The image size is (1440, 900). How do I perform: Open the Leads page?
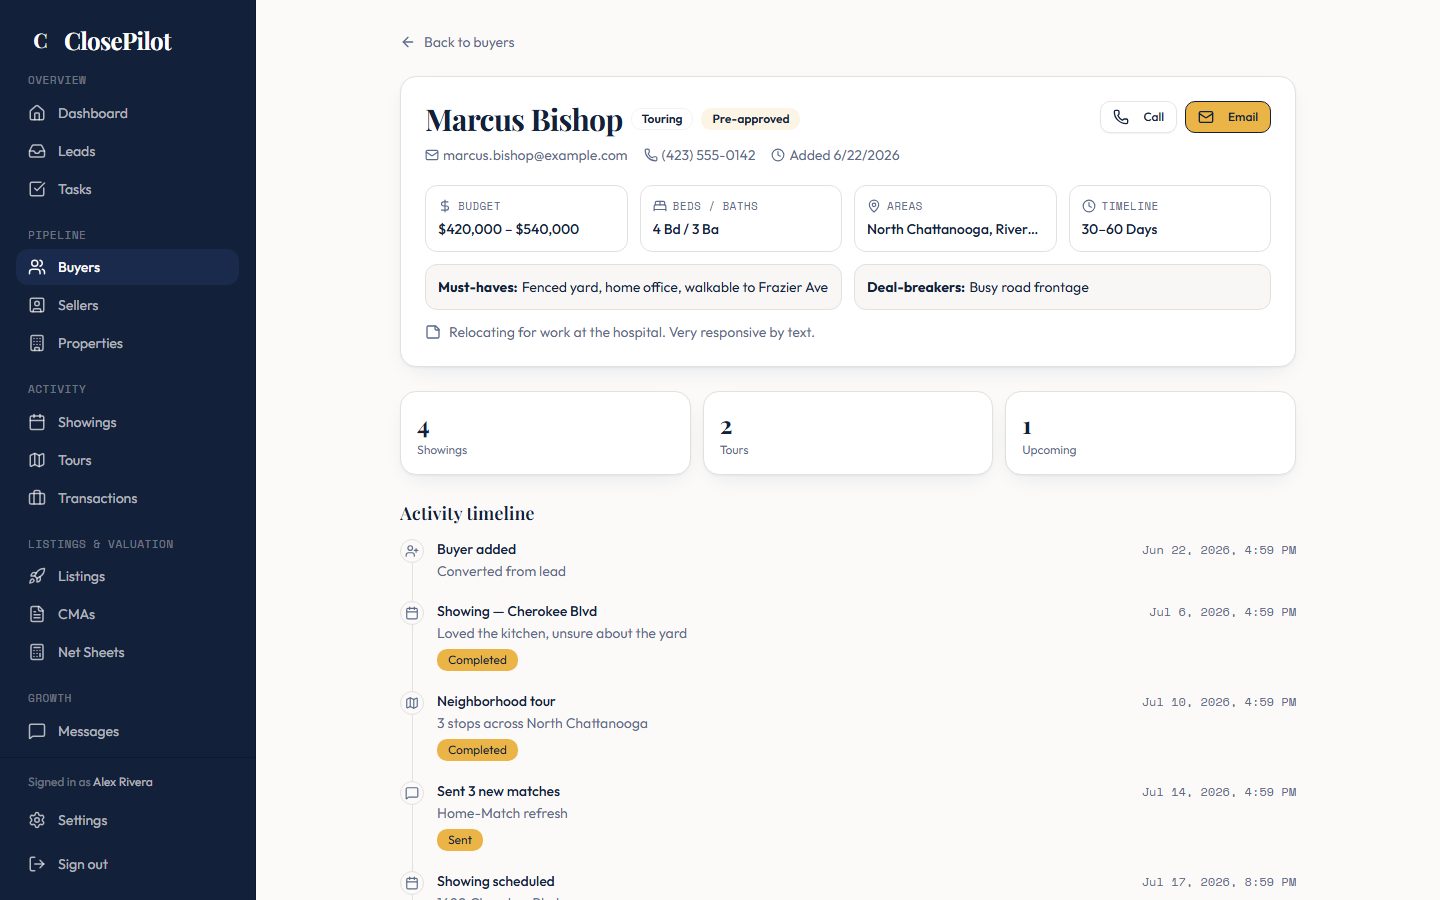point(127,151)
